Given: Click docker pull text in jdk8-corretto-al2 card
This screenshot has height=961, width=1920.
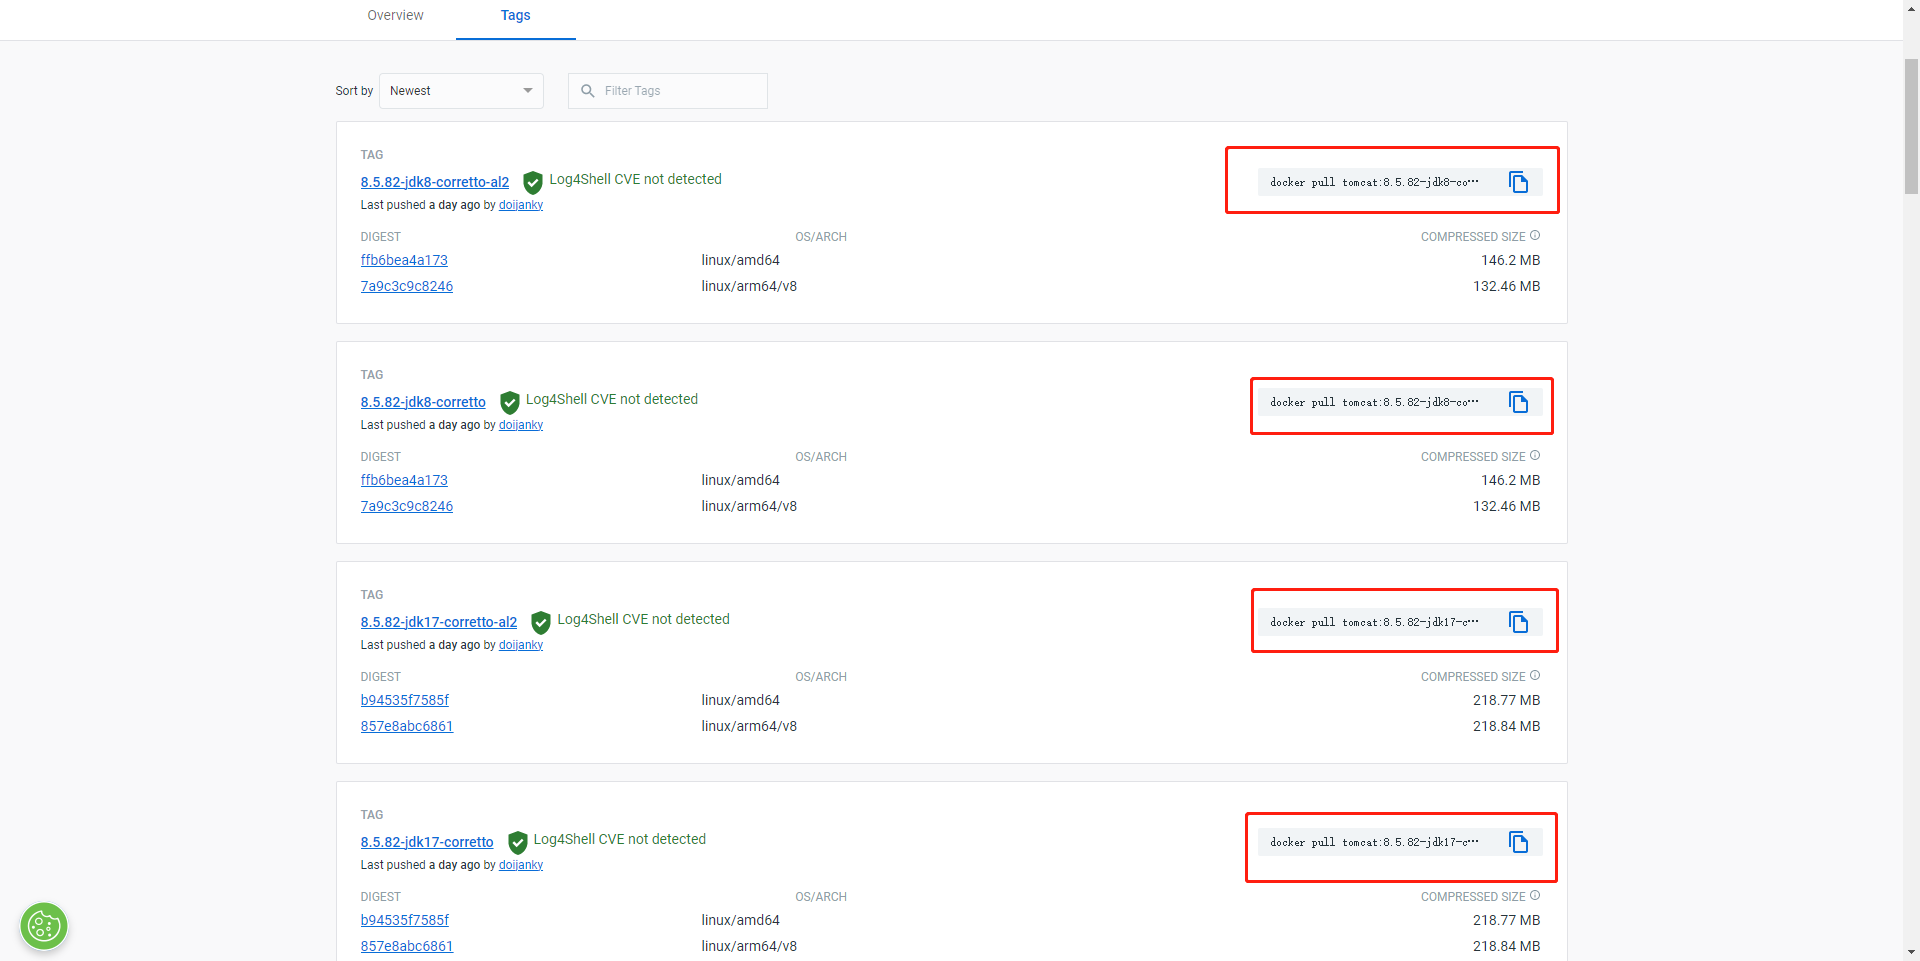Looking at the screenshot, I should pyautogui.click(x=1374, y=182).
